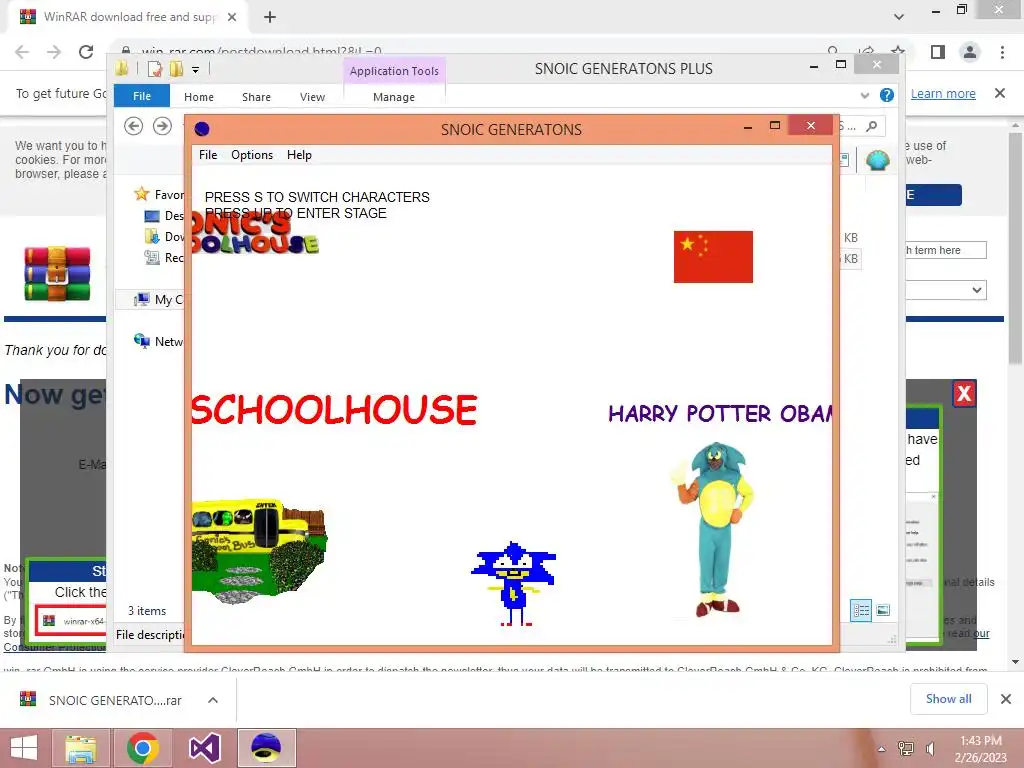Switch to the View ribbon tab
Viewport: 1024px width, 768px height.
click(x=312, y=97)
